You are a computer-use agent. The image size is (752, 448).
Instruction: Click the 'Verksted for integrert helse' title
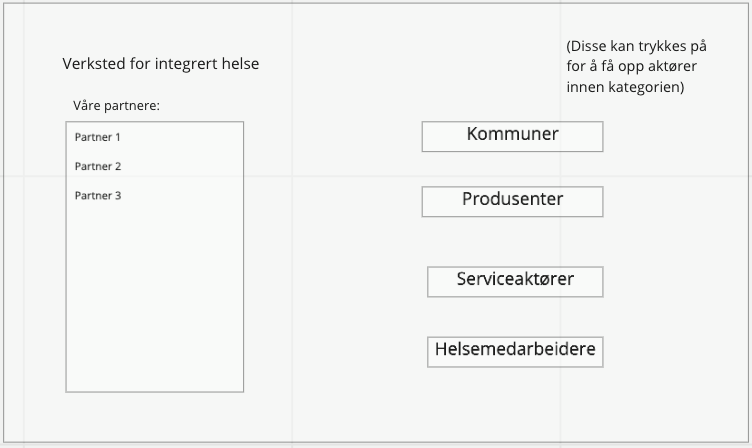[160, 65]
